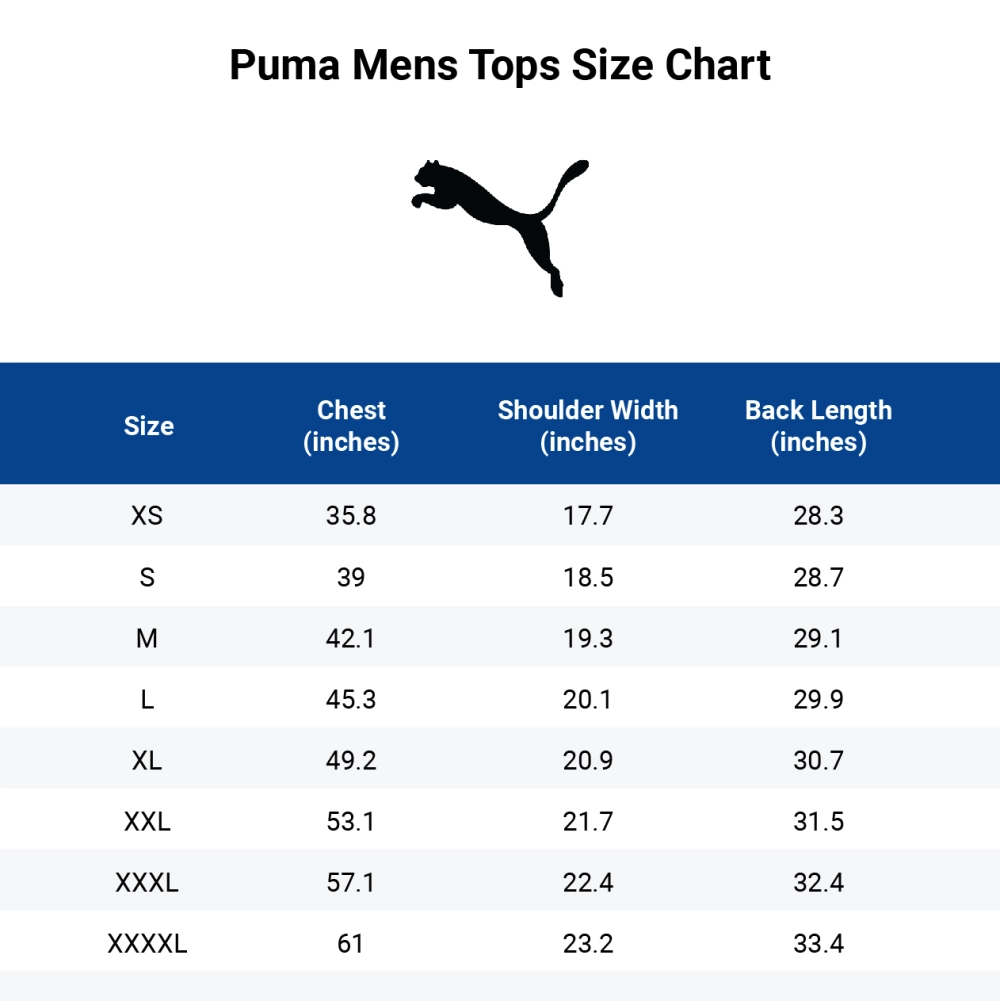Click the Shoulder Width (inches) header

click(x=588, y=426)
